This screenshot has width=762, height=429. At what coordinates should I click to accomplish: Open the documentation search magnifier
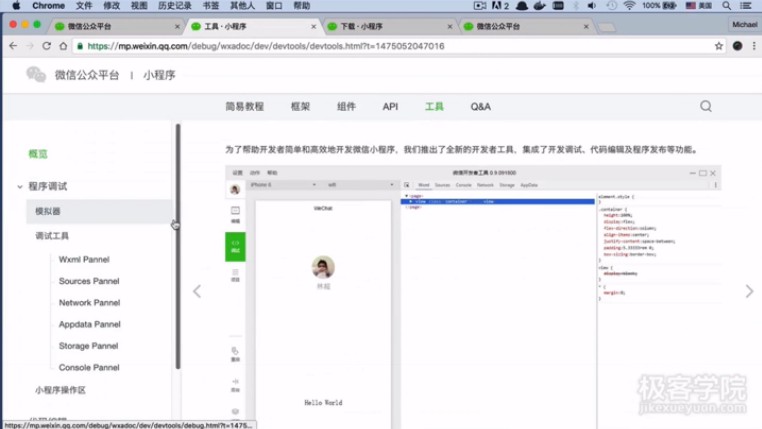click(706, 106)
